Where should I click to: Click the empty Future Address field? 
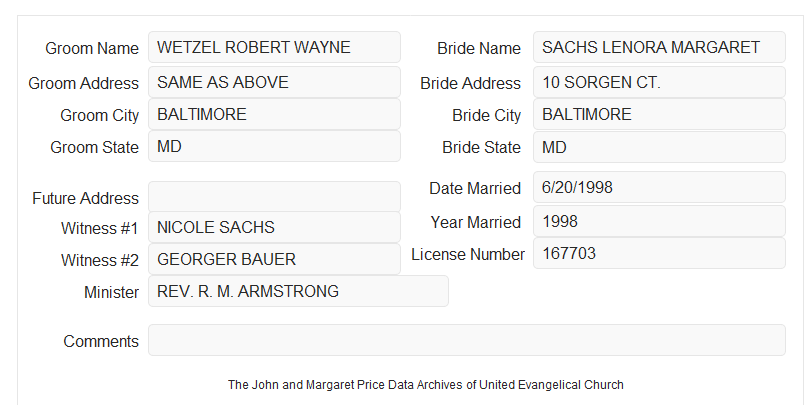click(x=274, y=197)
